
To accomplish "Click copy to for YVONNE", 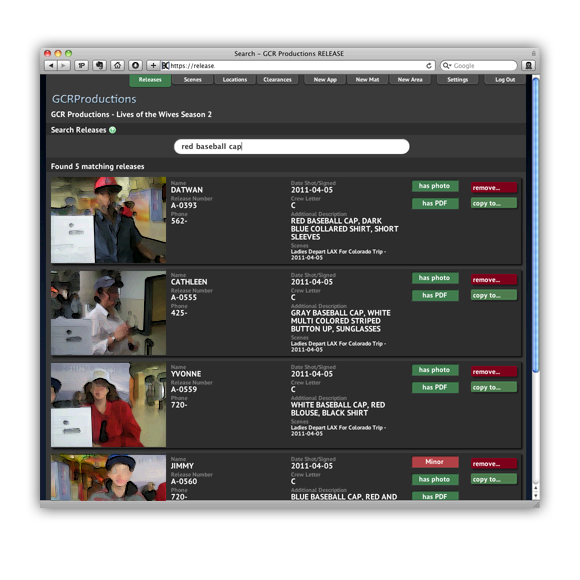I will [494, 387].
